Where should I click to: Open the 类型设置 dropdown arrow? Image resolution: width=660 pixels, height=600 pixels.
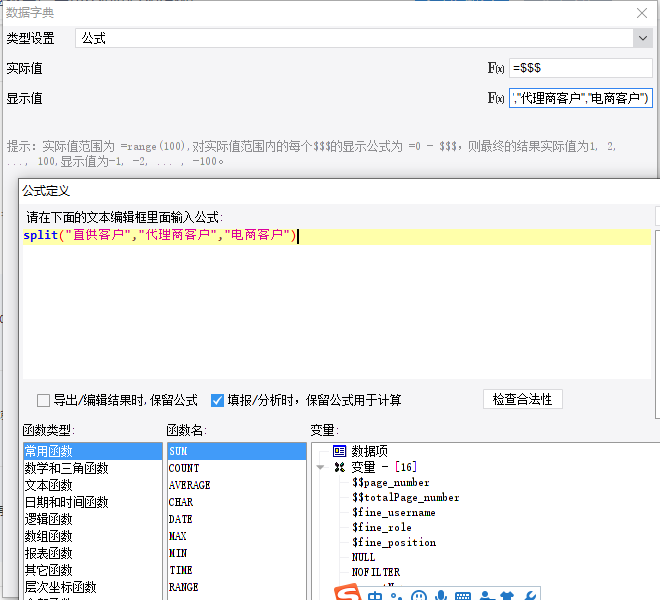click(x=643, y=38)
